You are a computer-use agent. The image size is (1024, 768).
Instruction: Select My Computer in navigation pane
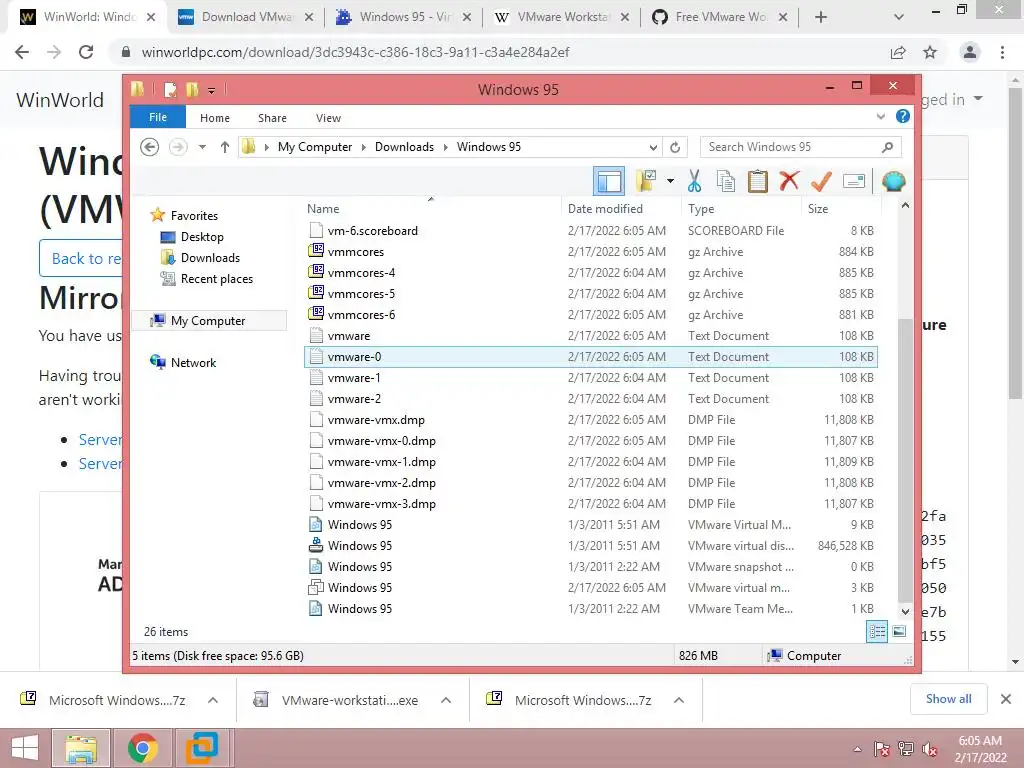click(x=208, y=321)
